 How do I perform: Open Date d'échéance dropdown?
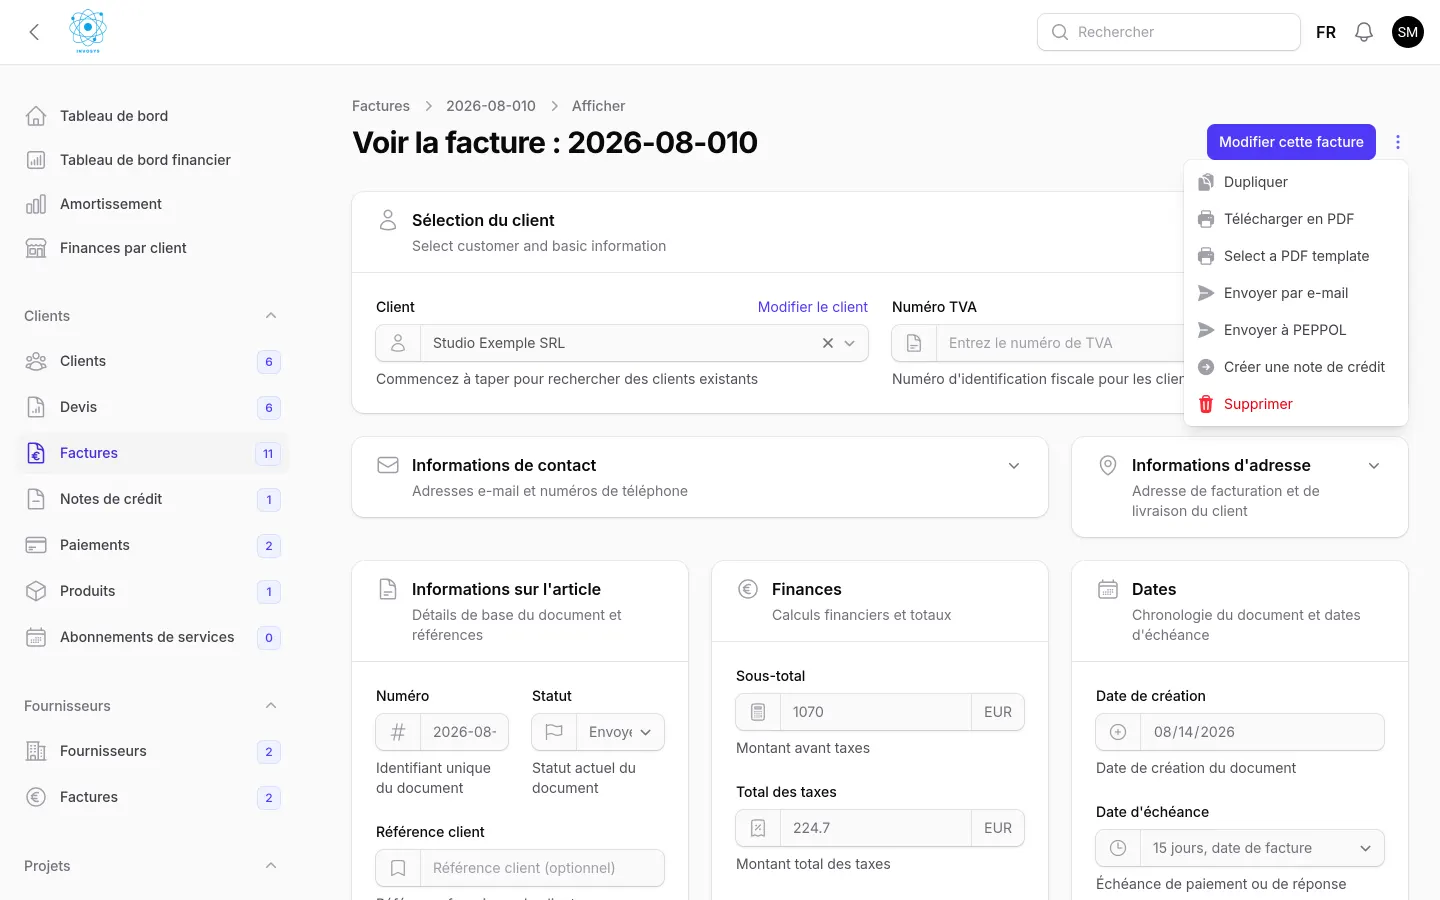(x=1262, y=848)
